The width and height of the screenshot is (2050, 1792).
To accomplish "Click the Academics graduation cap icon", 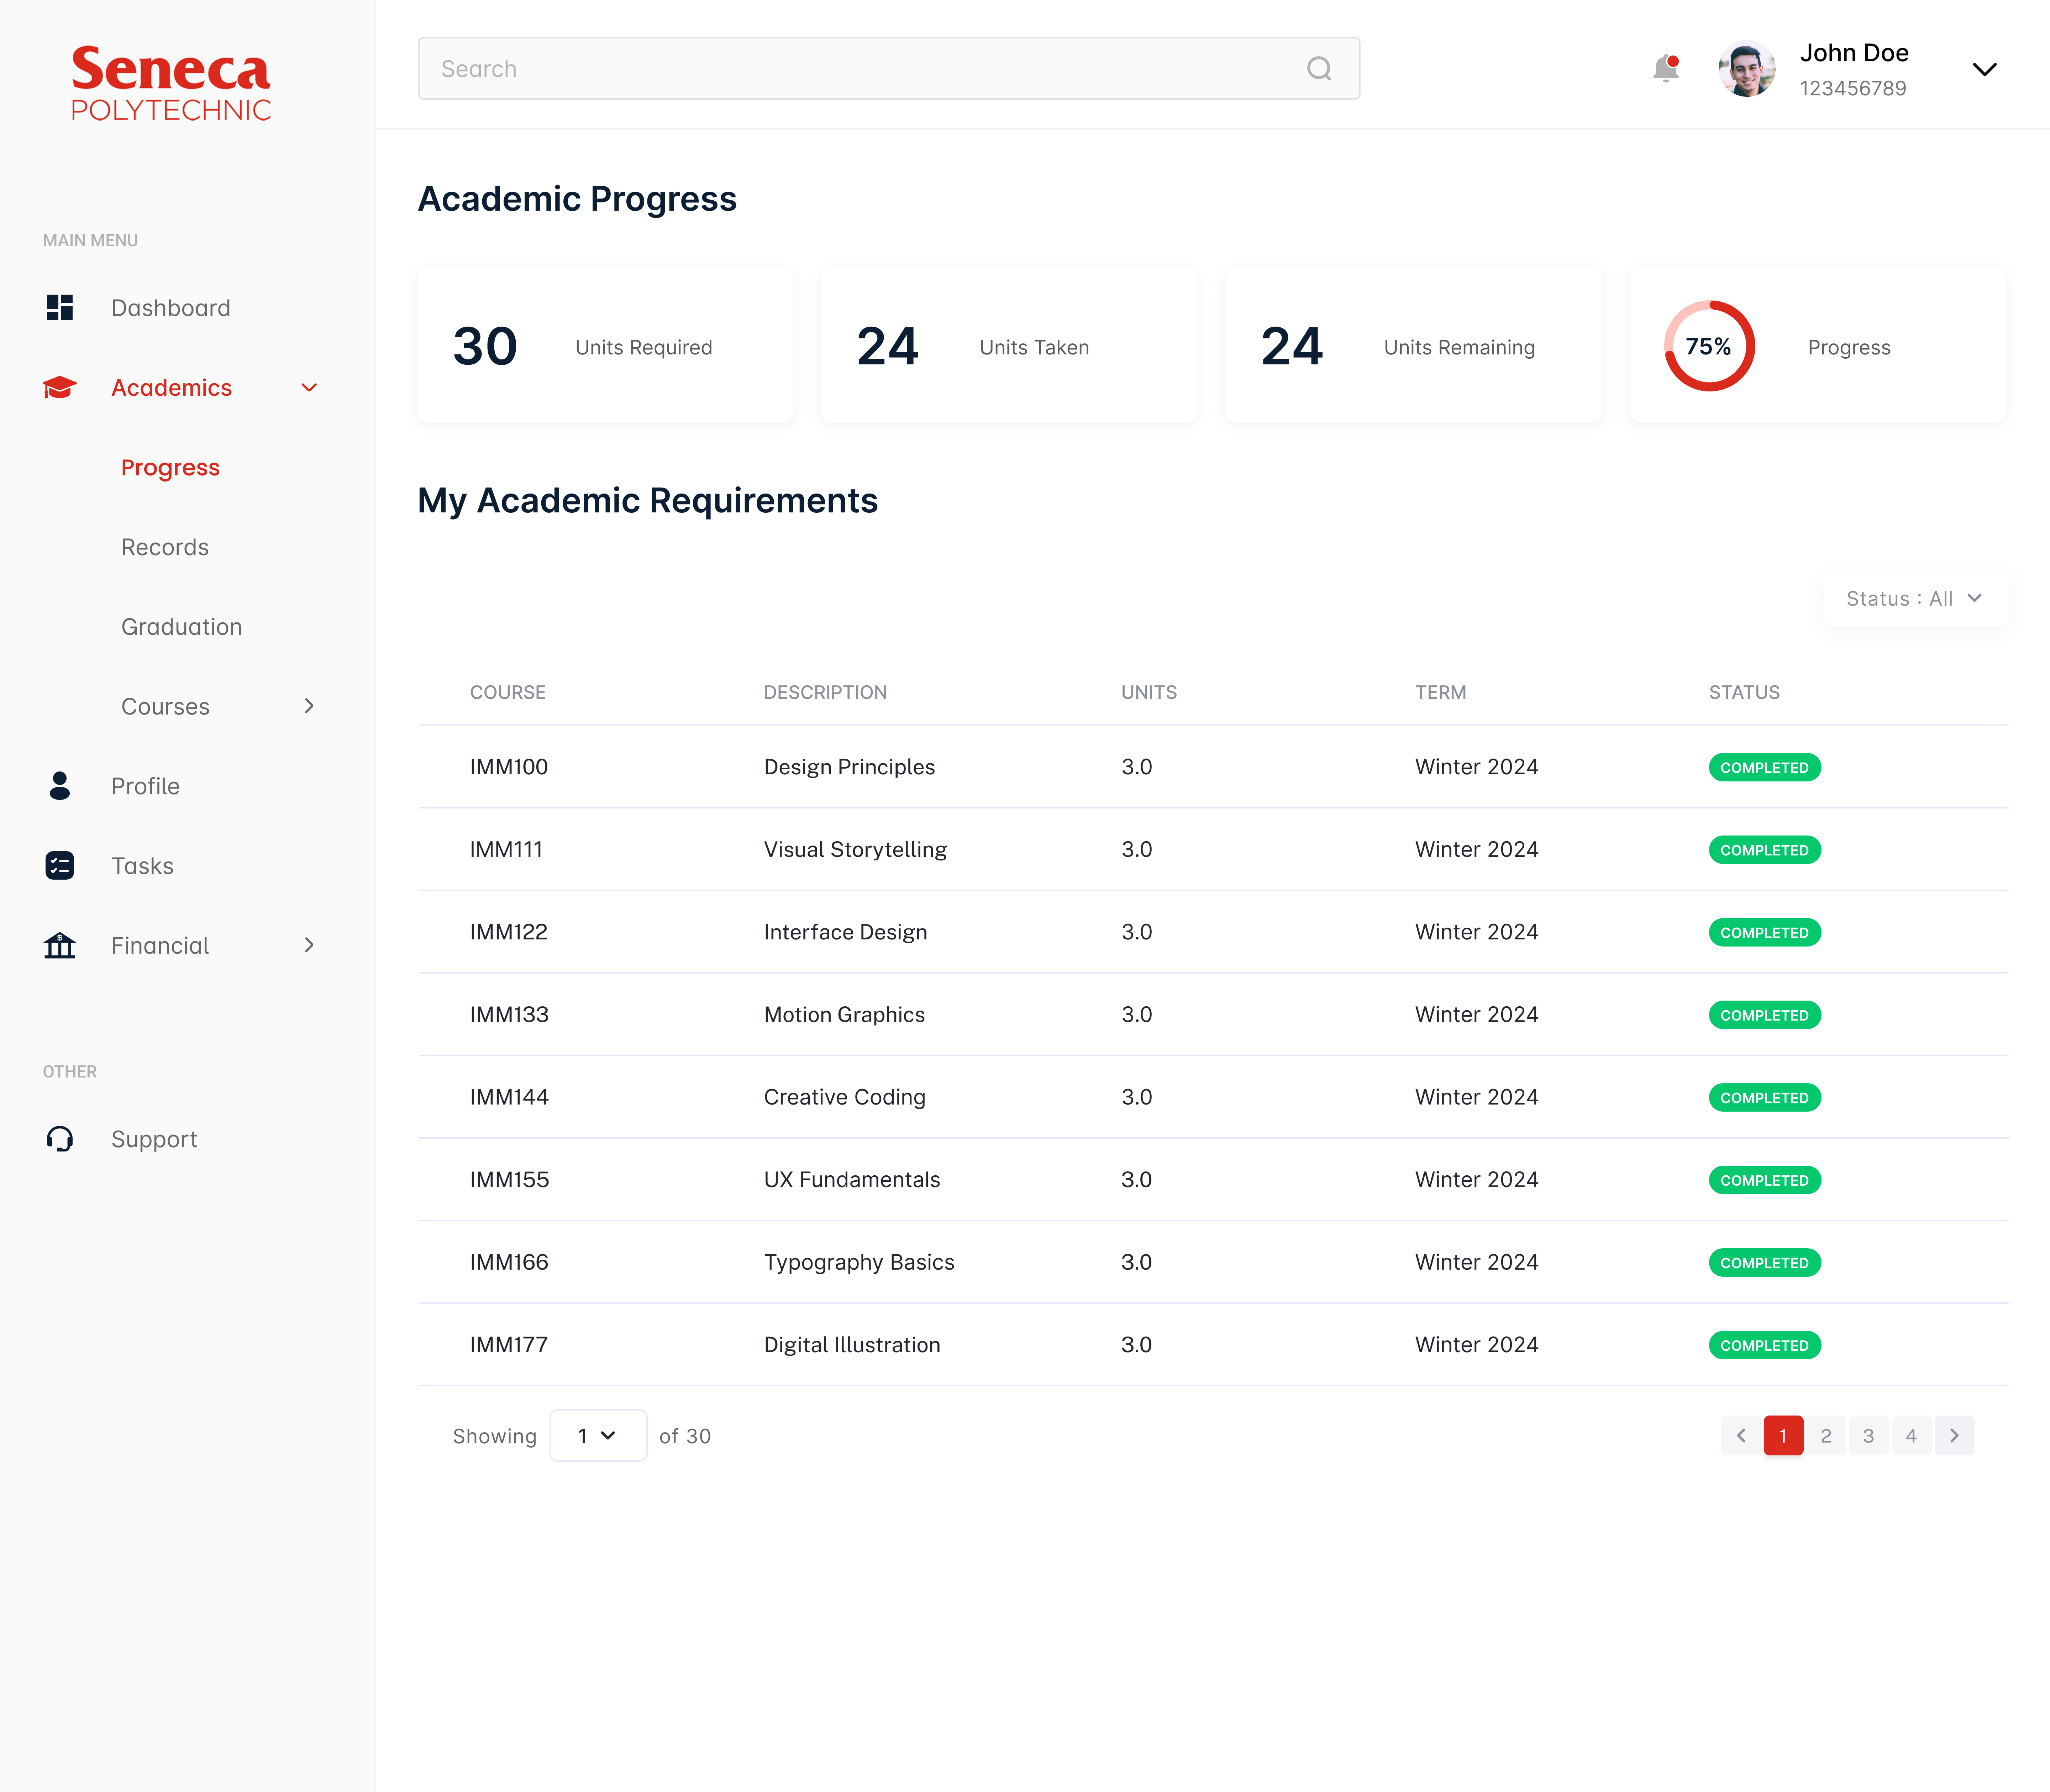I will pyautogui.click(x=60, y=387).
